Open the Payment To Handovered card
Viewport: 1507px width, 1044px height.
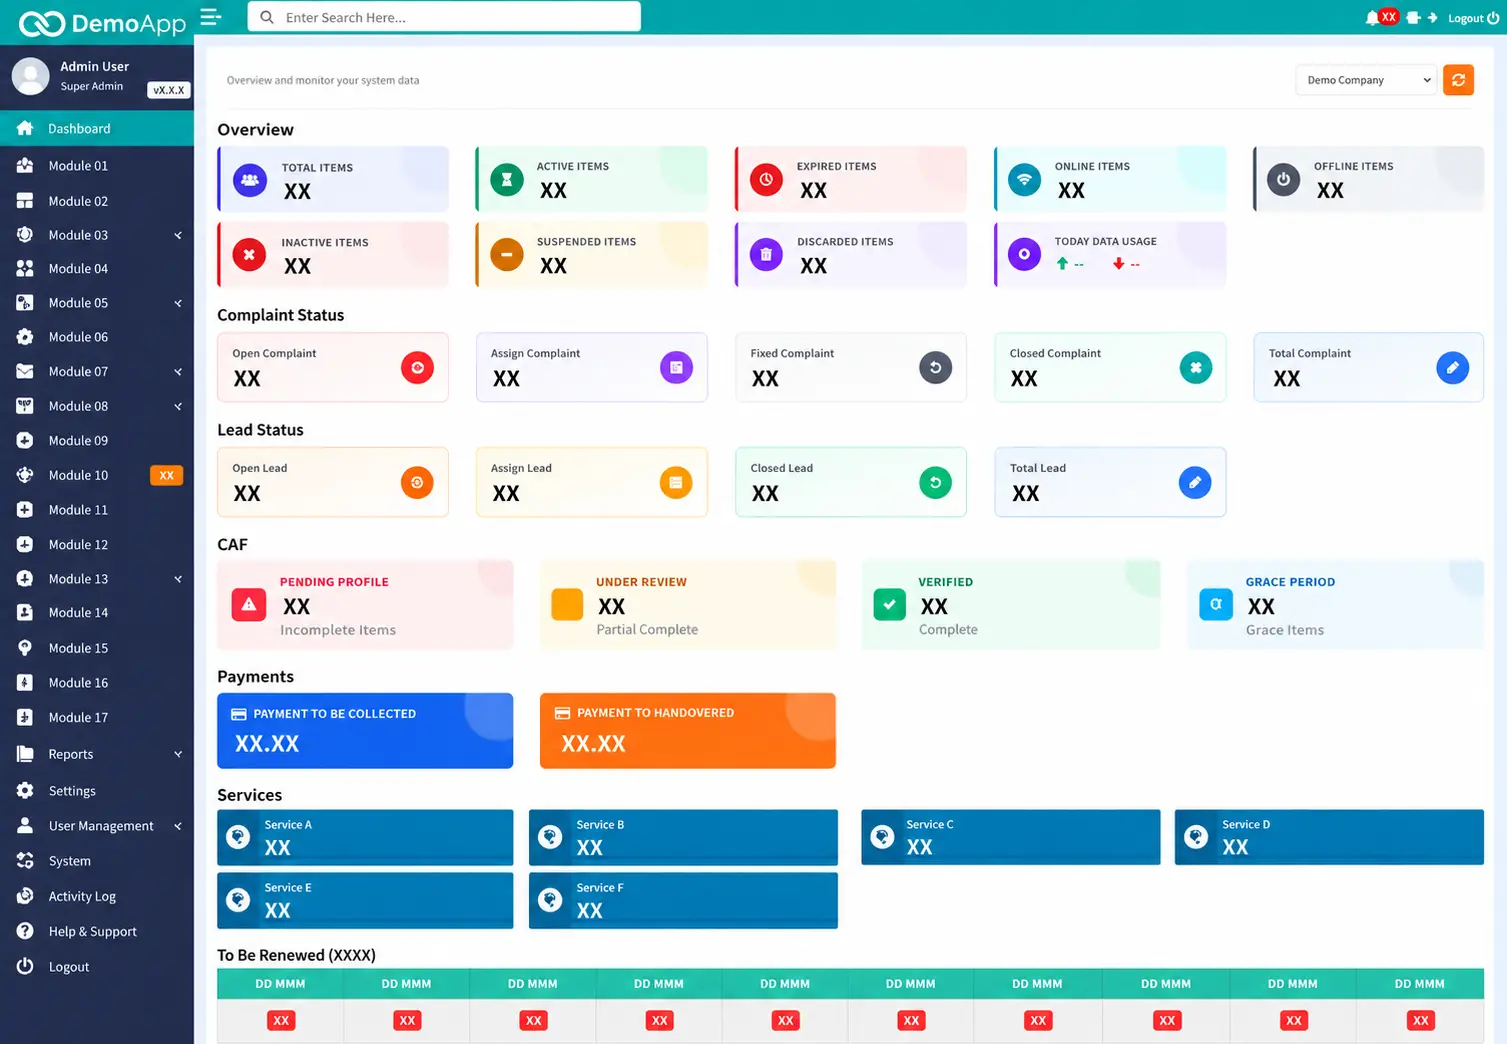click(688, 731)
